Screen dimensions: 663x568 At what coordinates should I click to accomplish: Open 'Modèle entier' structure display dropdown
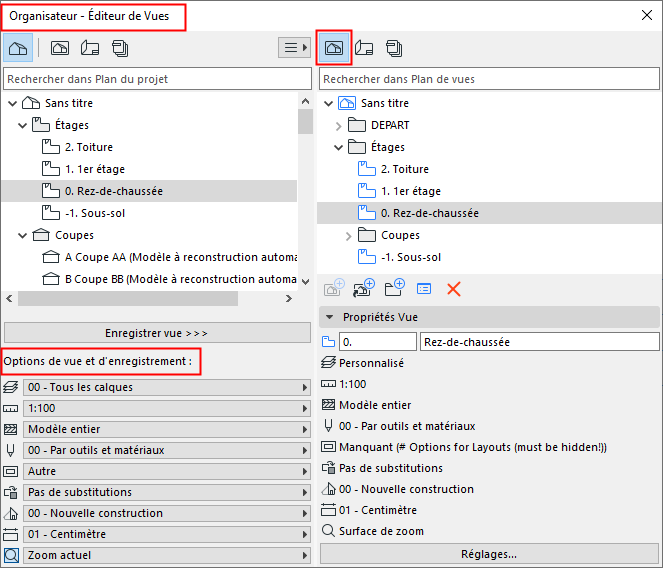pos(167,429)
